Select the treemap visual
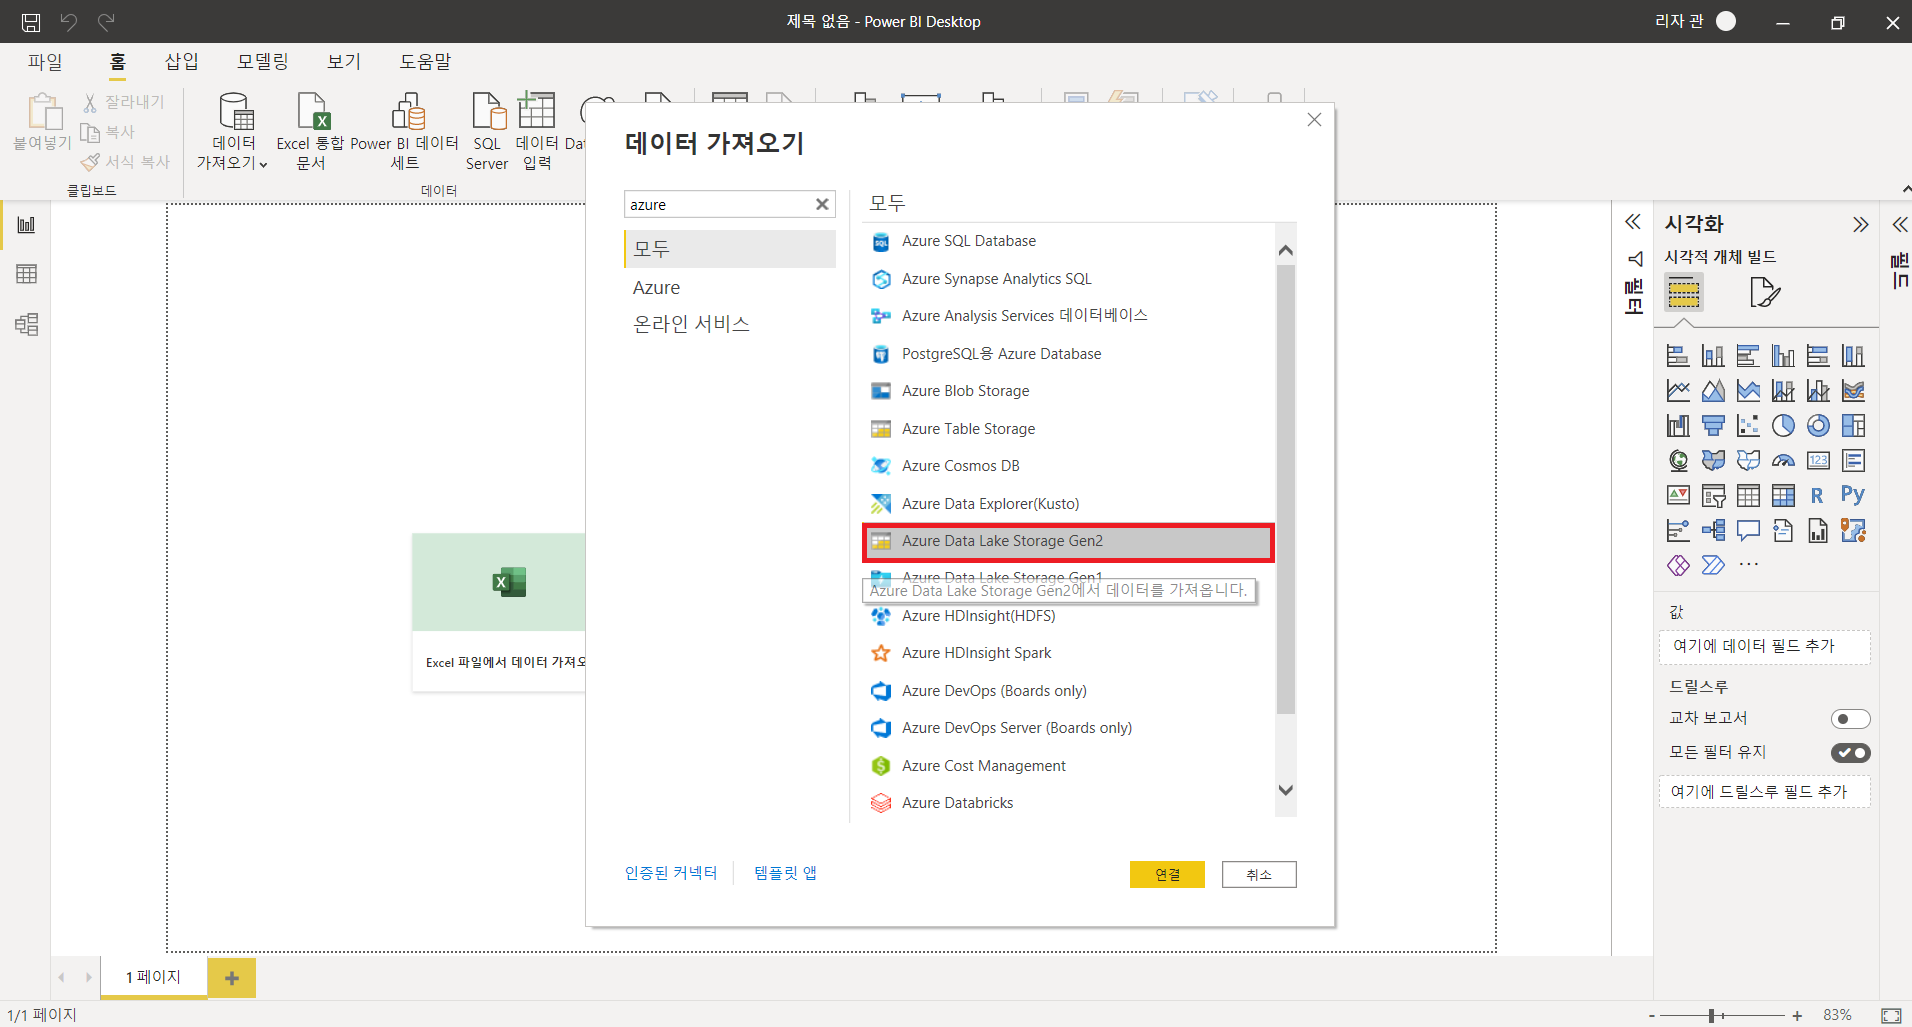This screenshot has height=1027, width=1912. click(x=1853, y=426)
